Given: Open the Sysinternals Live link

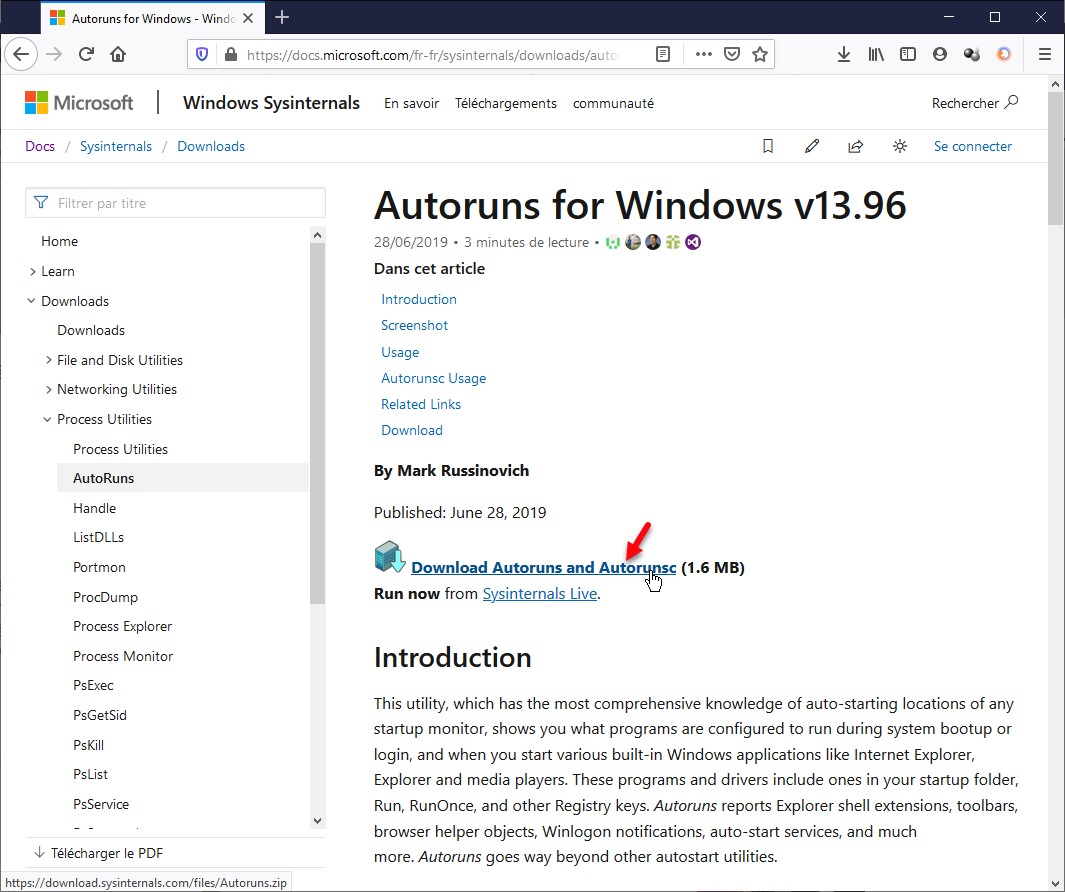Looking at the screenshot, I should pyautogui.click(x=539, y=594).
